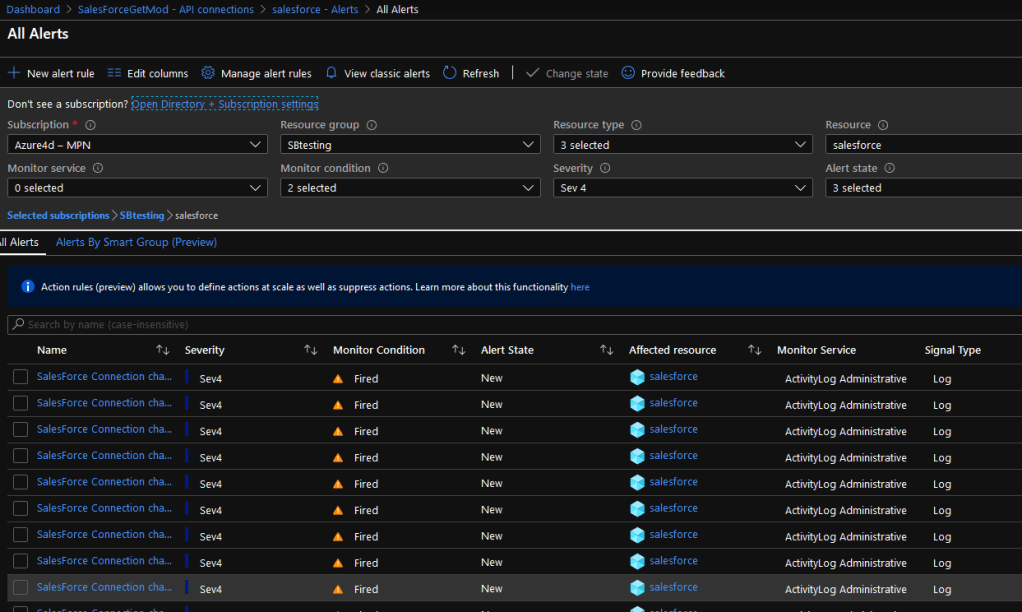The height and width of the screenshot is (612, 1022).
Task: Sort alerts by the Severity column arrows
Action: pos(310,350)
